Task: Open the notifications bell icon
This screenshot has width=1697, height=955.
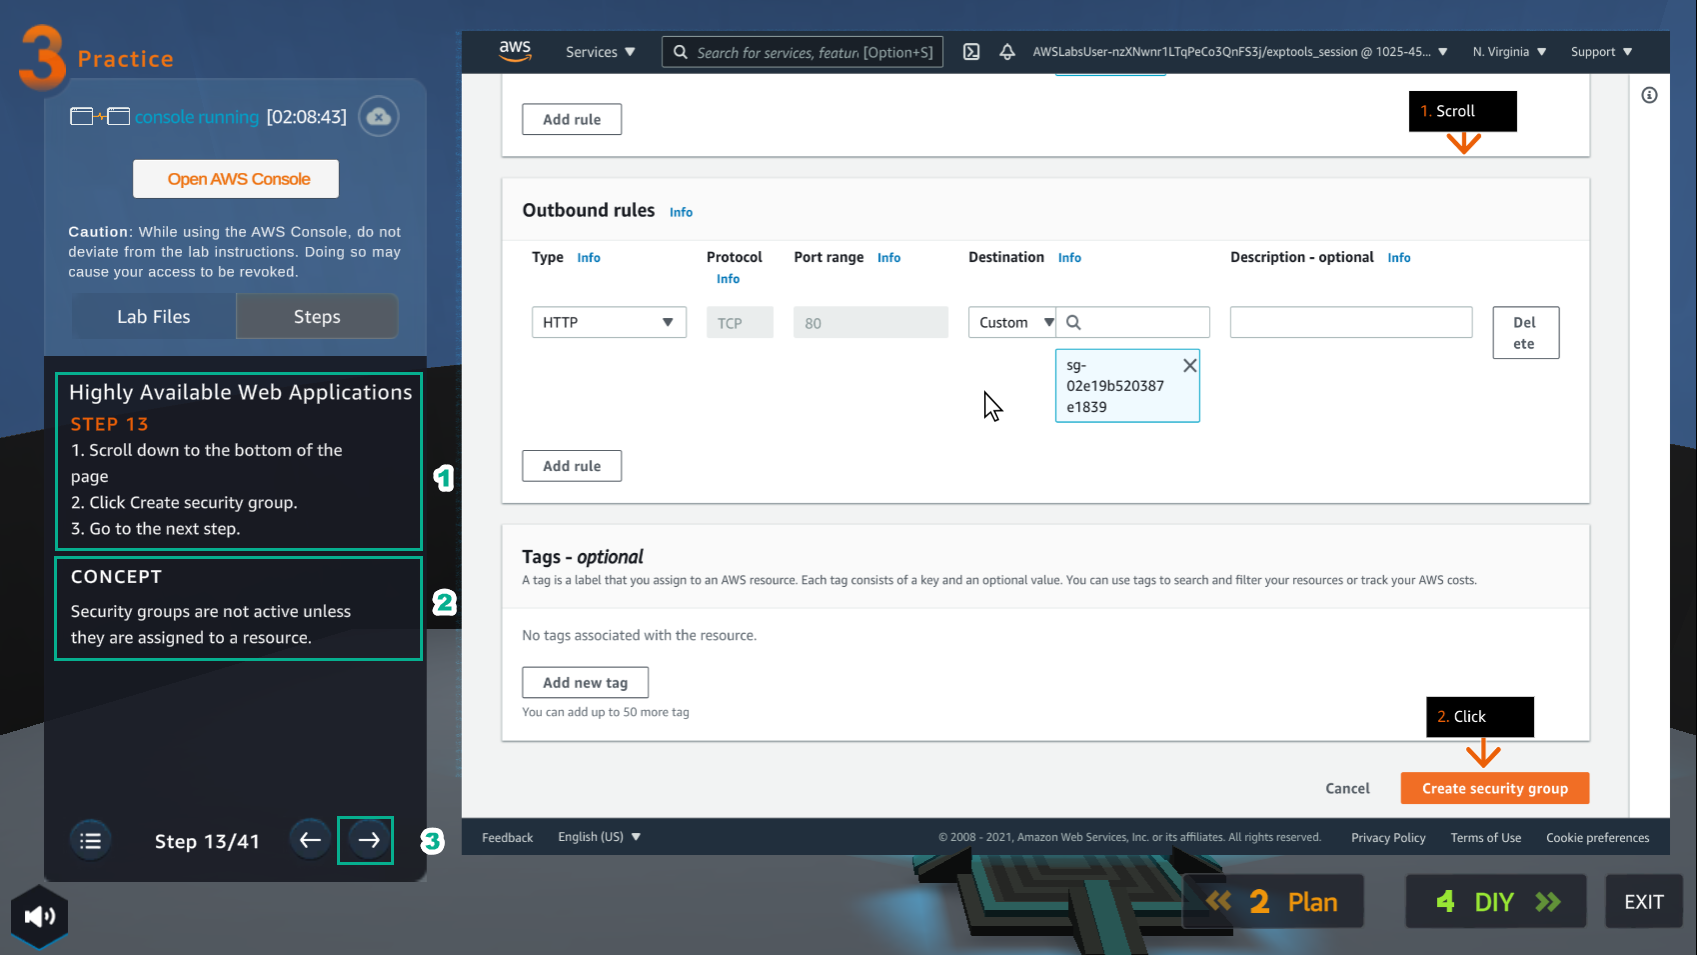Action: tap(1007, 52)
